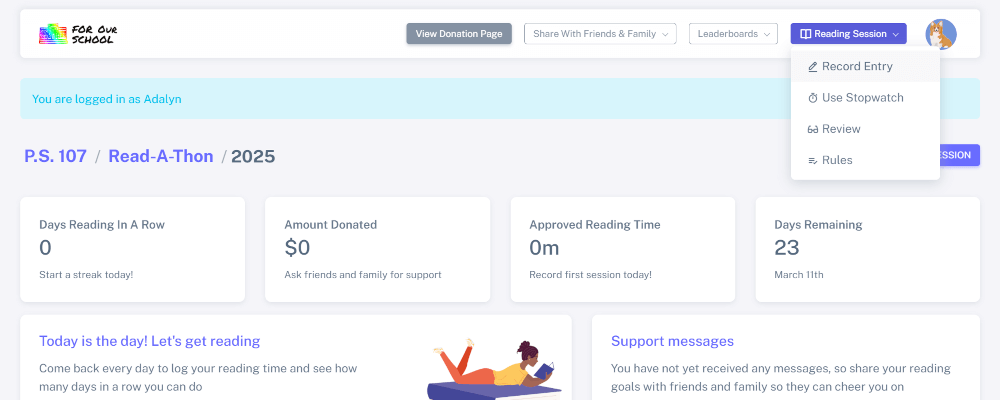Click the pencil icon beside Record Entry

point(813,67)
